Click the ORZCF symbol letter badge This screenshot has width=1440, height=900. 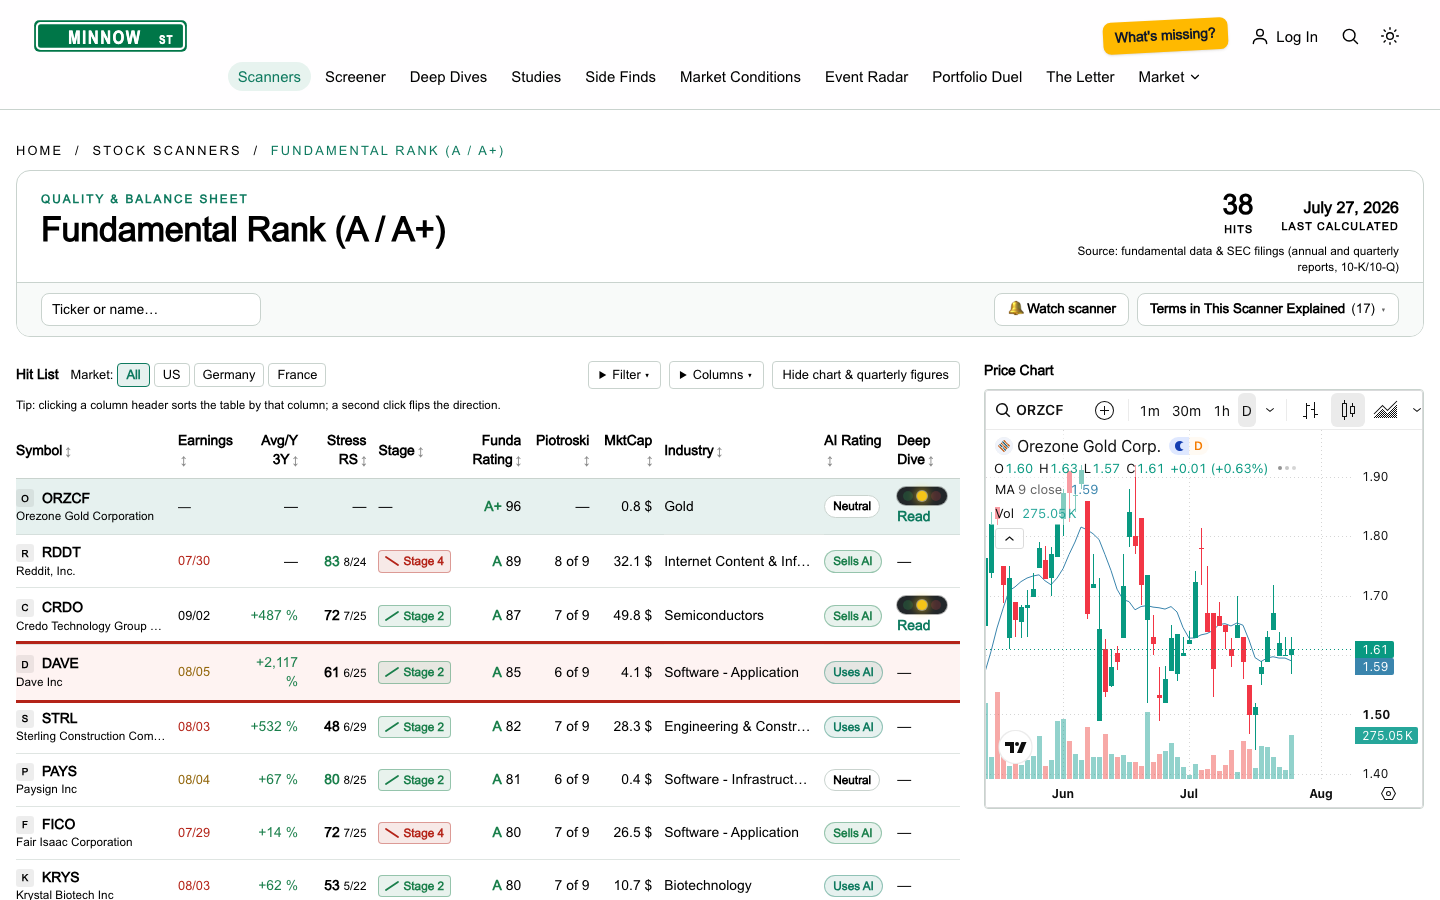click(x=25, y=498)
